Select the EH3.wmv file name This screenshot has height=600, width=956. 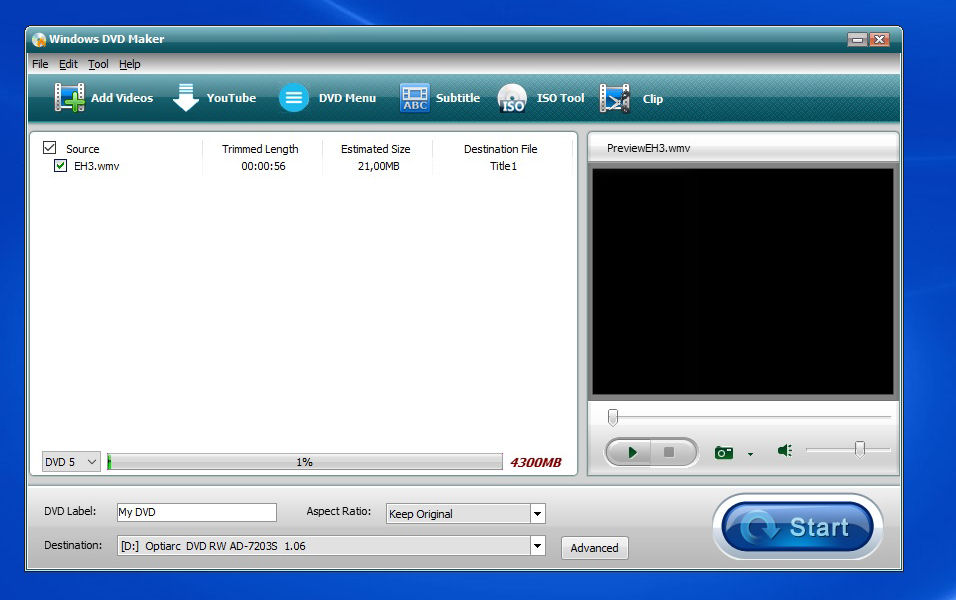pos(97,166)
